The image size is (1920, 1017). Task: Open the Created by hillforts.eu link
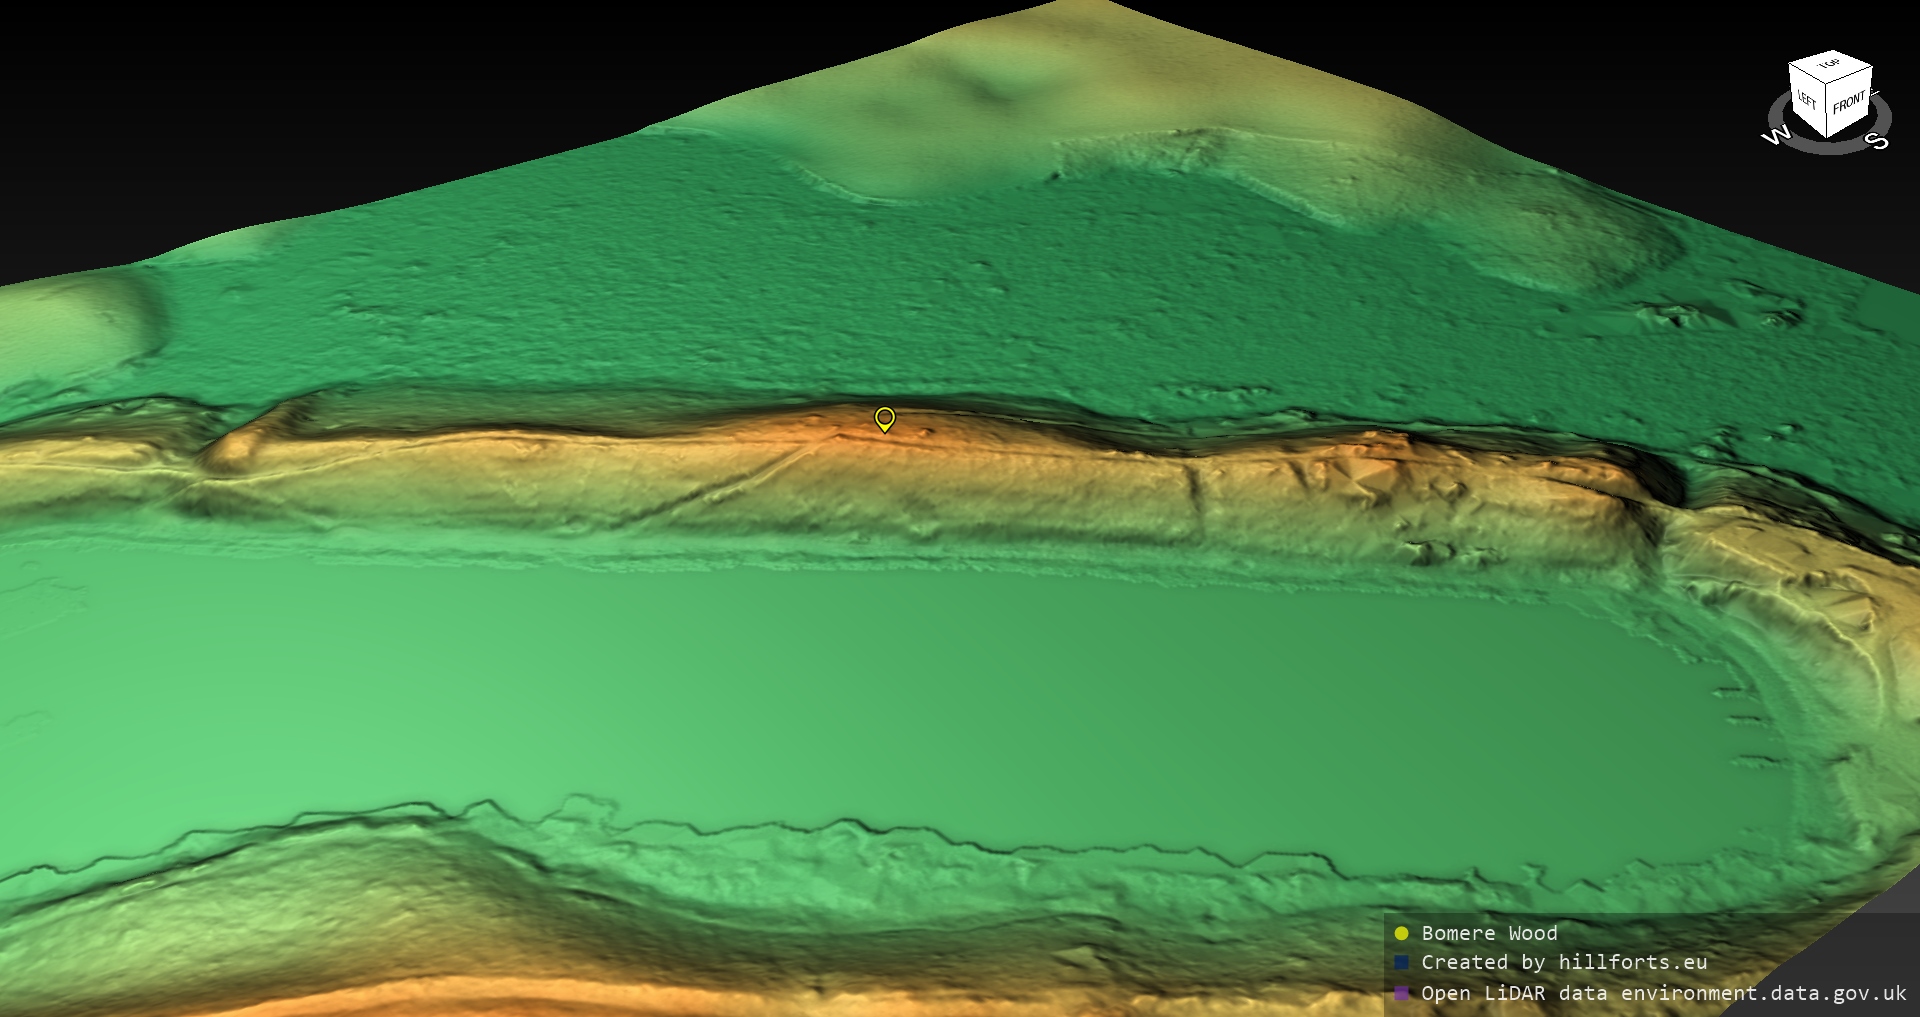[x=1564, y=962]
